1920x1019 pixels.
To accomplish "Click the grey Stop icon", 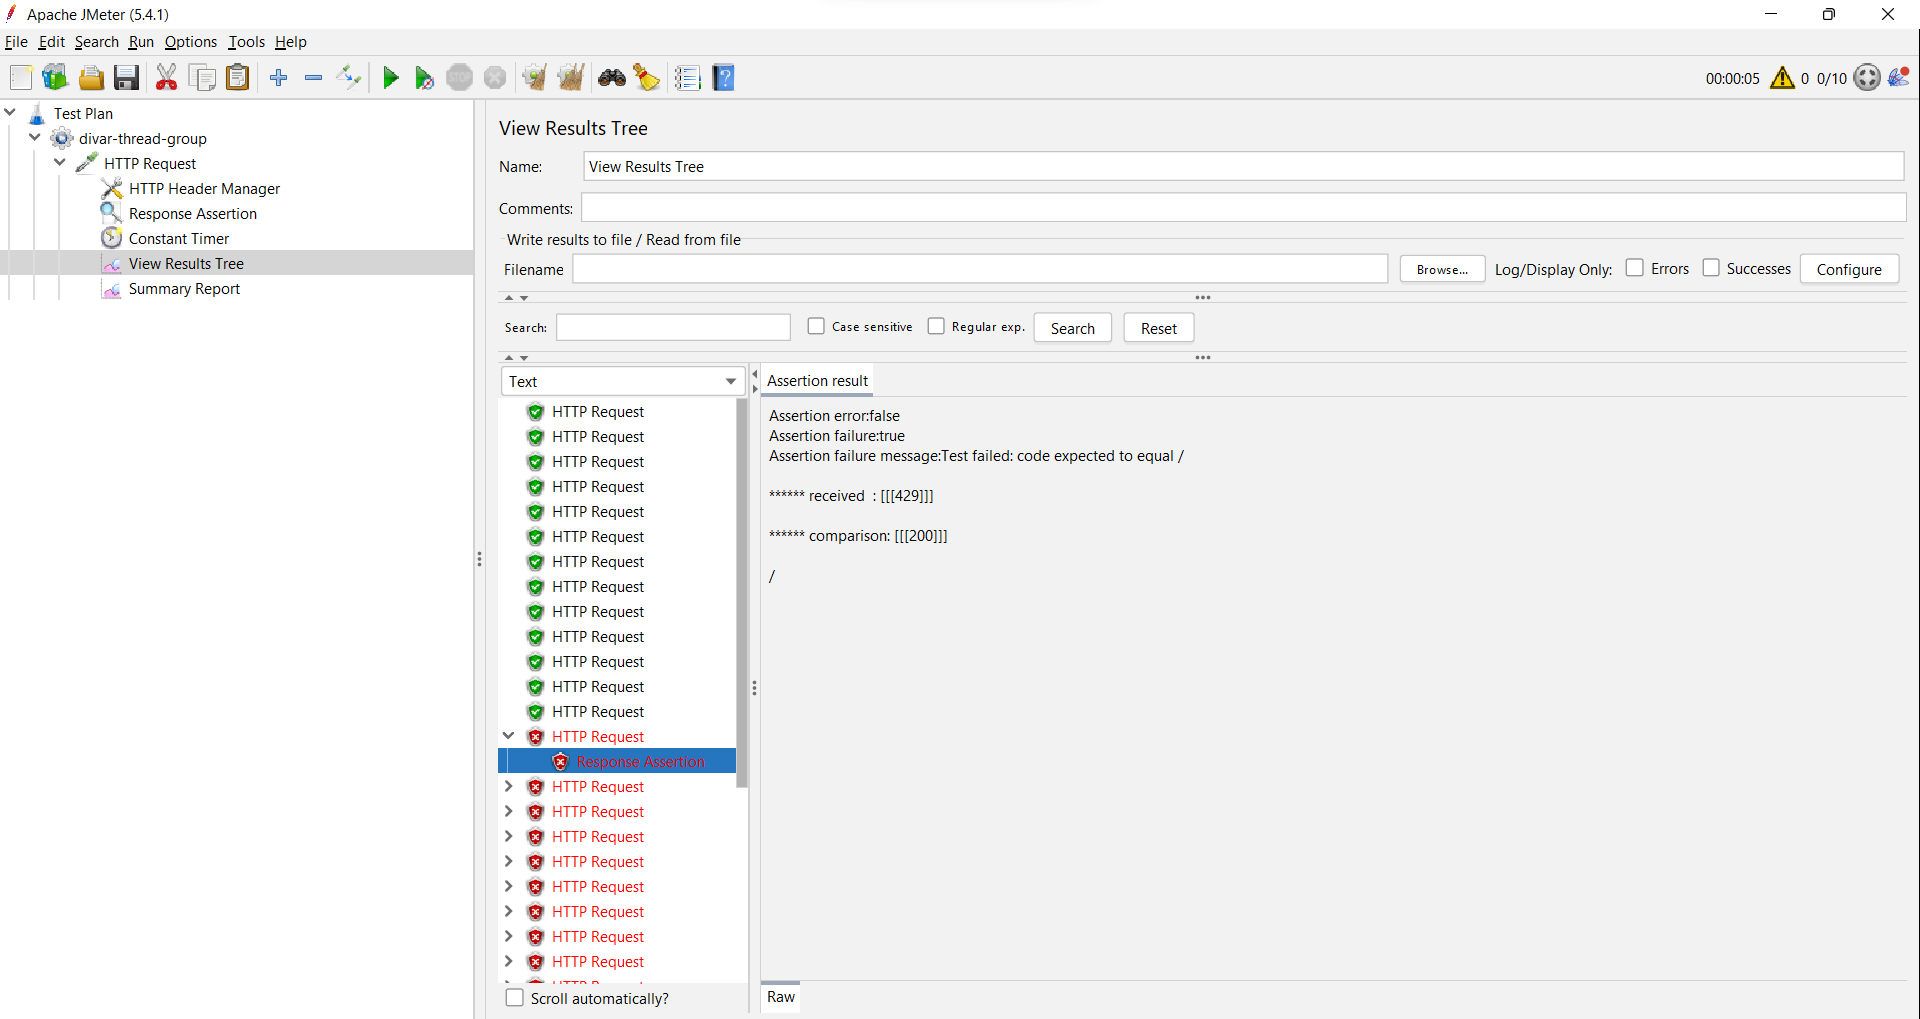I will [459, 78].
